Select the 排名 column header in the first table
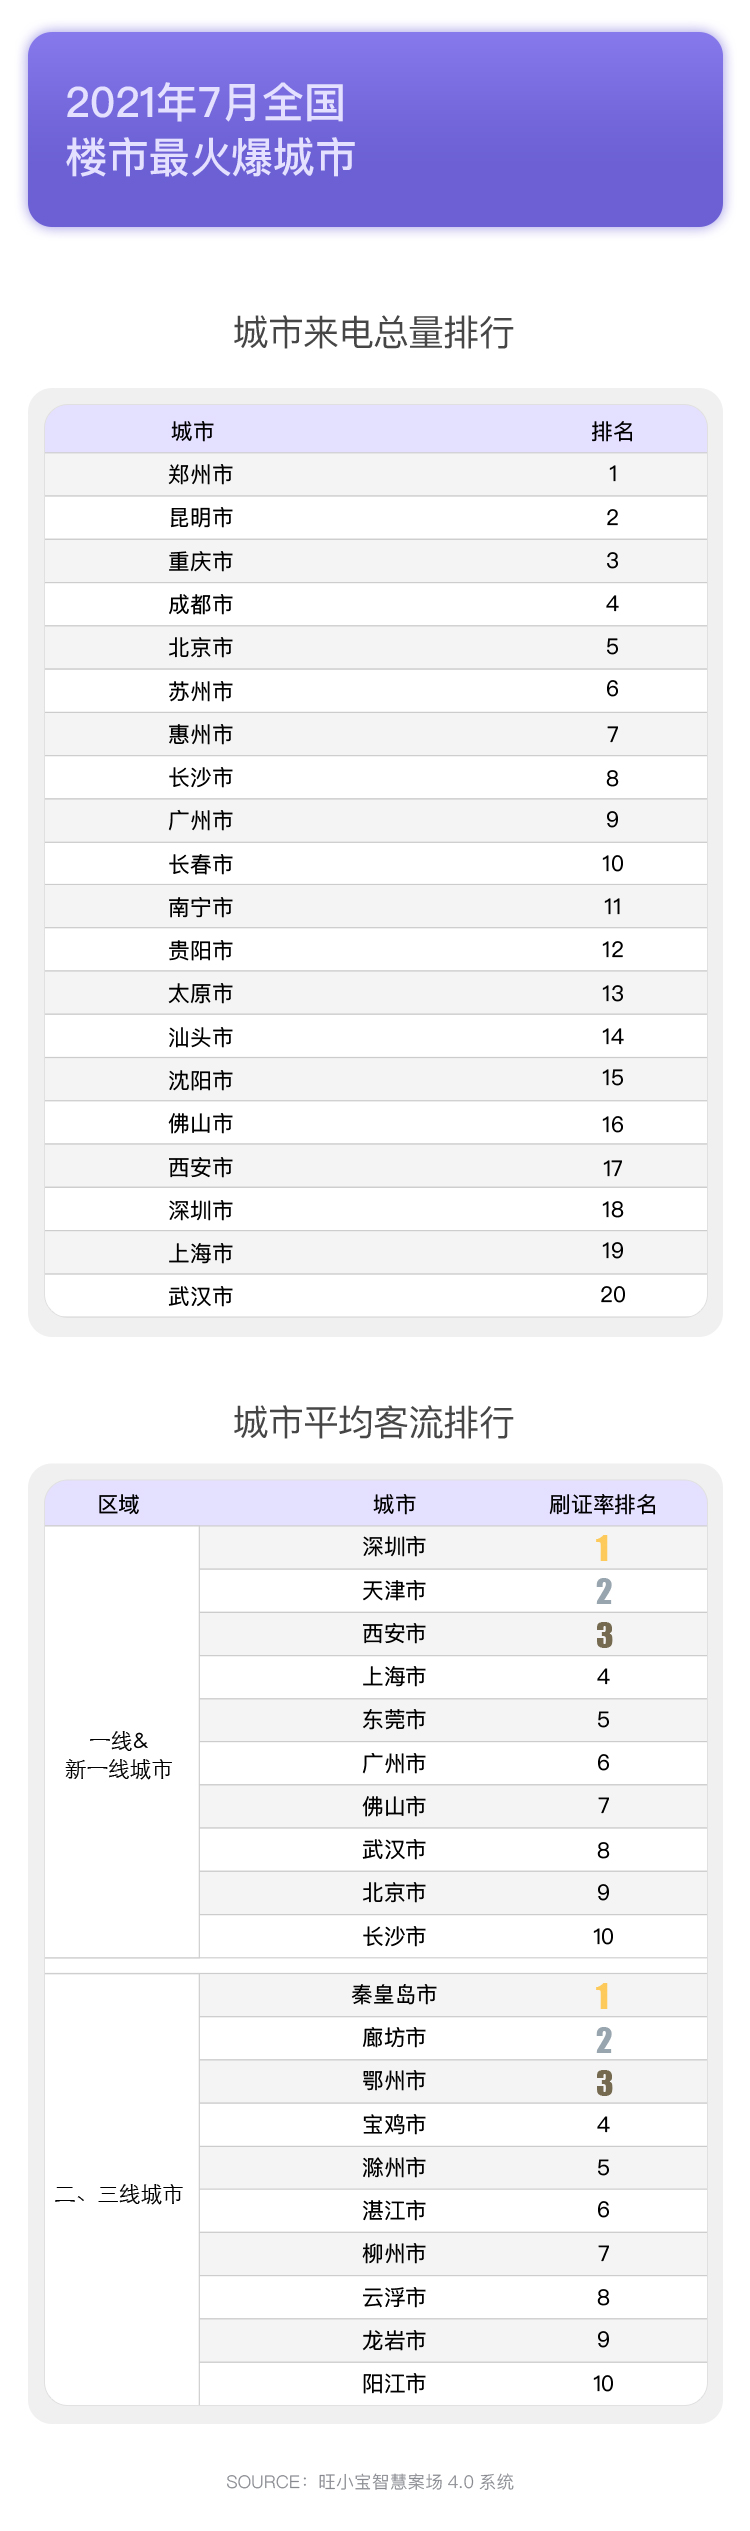Viewport: 750px width, 2531px height. [x=612, y=431]
